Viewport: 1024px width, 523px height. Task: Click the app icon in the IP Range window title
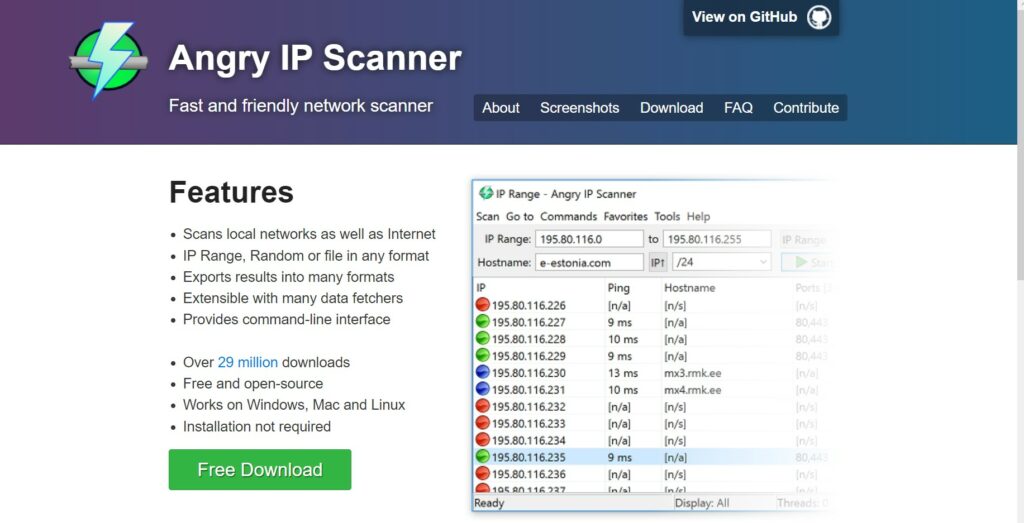[485, 193]
